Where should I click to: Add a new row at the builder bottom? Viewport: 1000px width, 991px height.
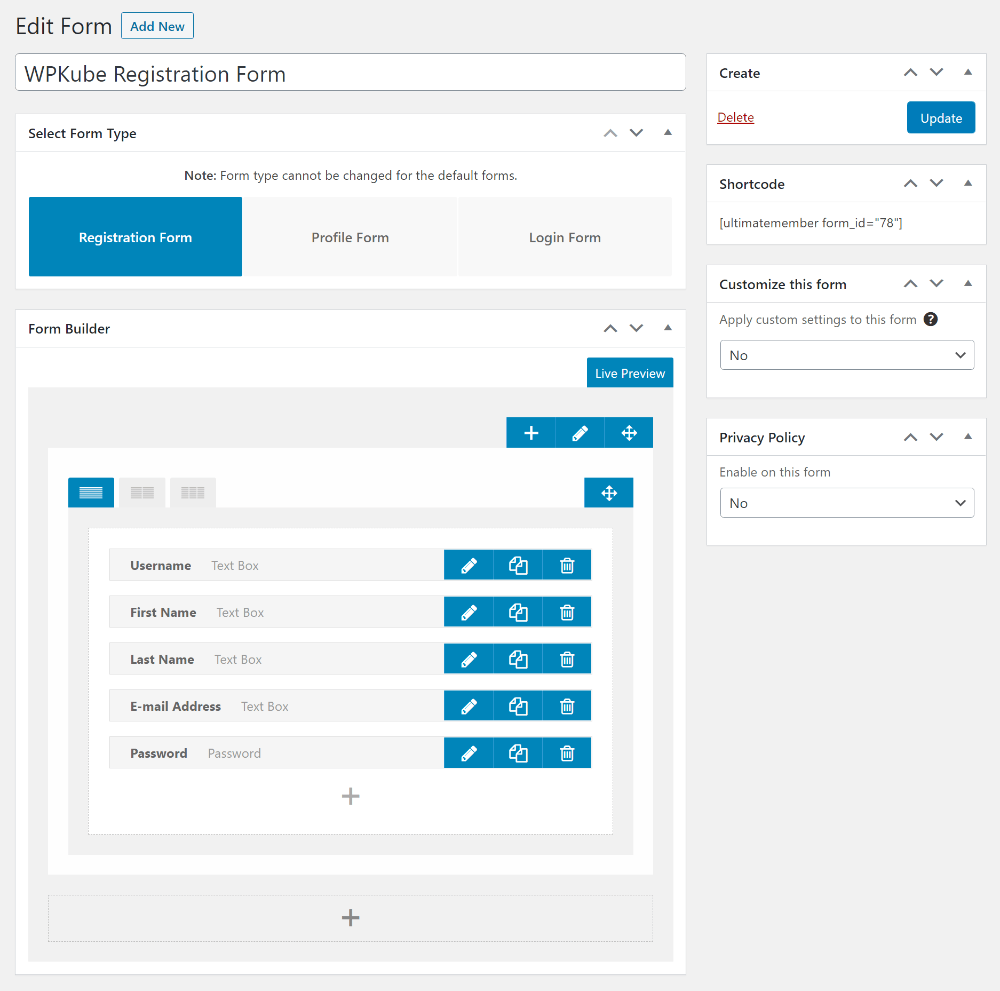click(x=350, y=918)
